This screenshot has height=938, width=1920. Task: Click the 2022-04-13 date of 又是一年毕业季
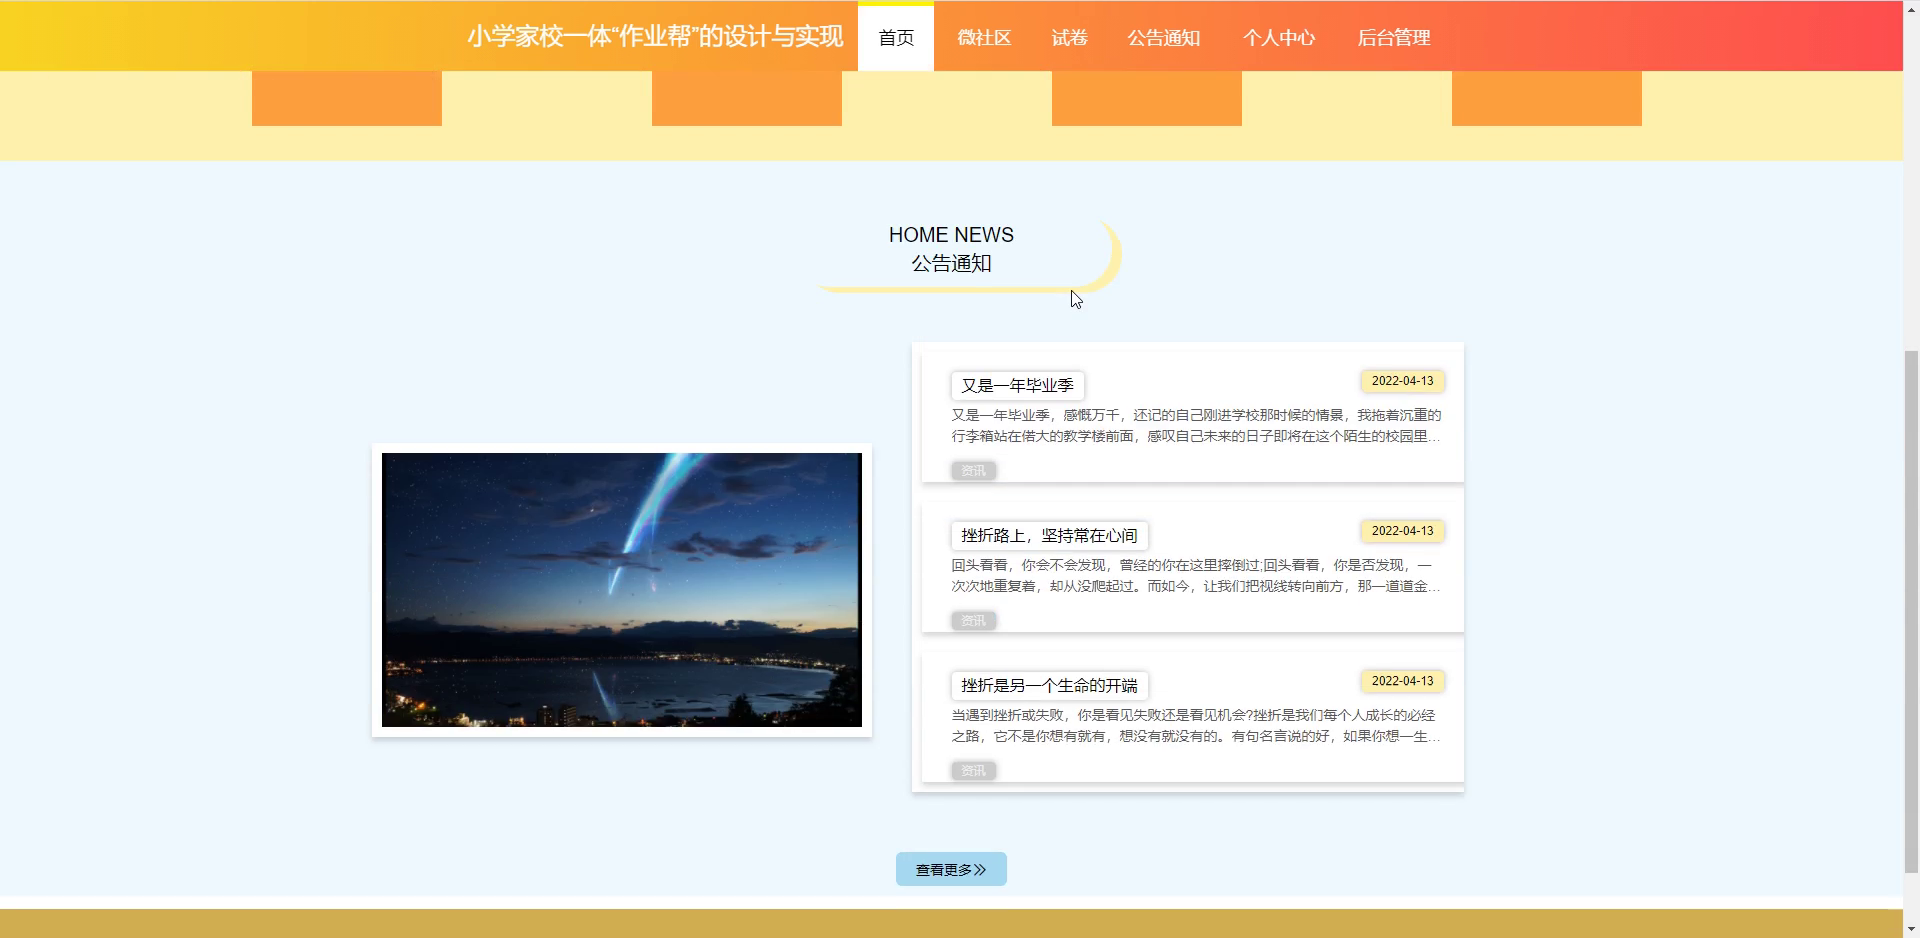[x=1402, y=381]
